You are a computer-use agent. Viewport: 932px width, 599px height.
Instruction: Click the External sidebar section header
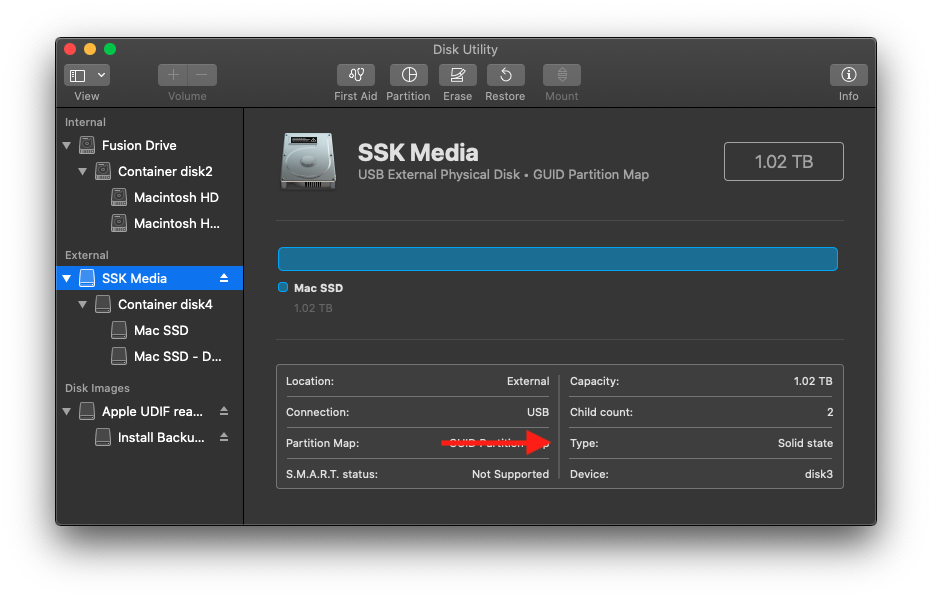(x=87, y=256)
